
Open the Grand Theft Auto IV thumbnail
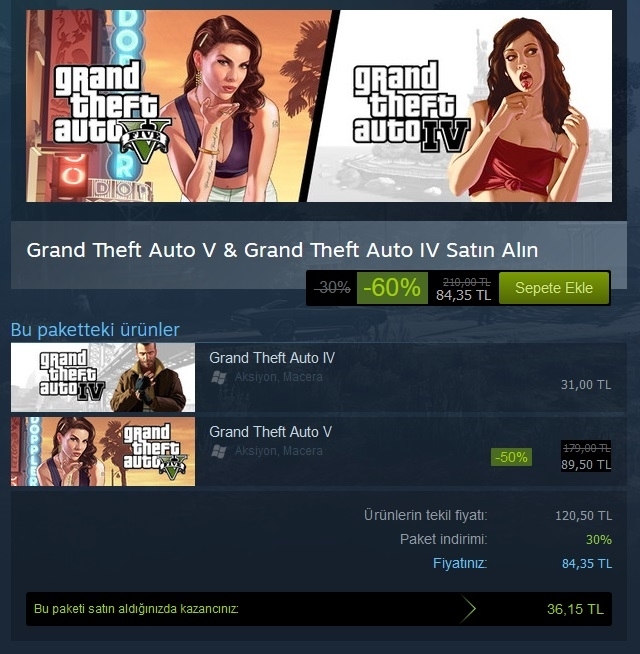point(103,377)
